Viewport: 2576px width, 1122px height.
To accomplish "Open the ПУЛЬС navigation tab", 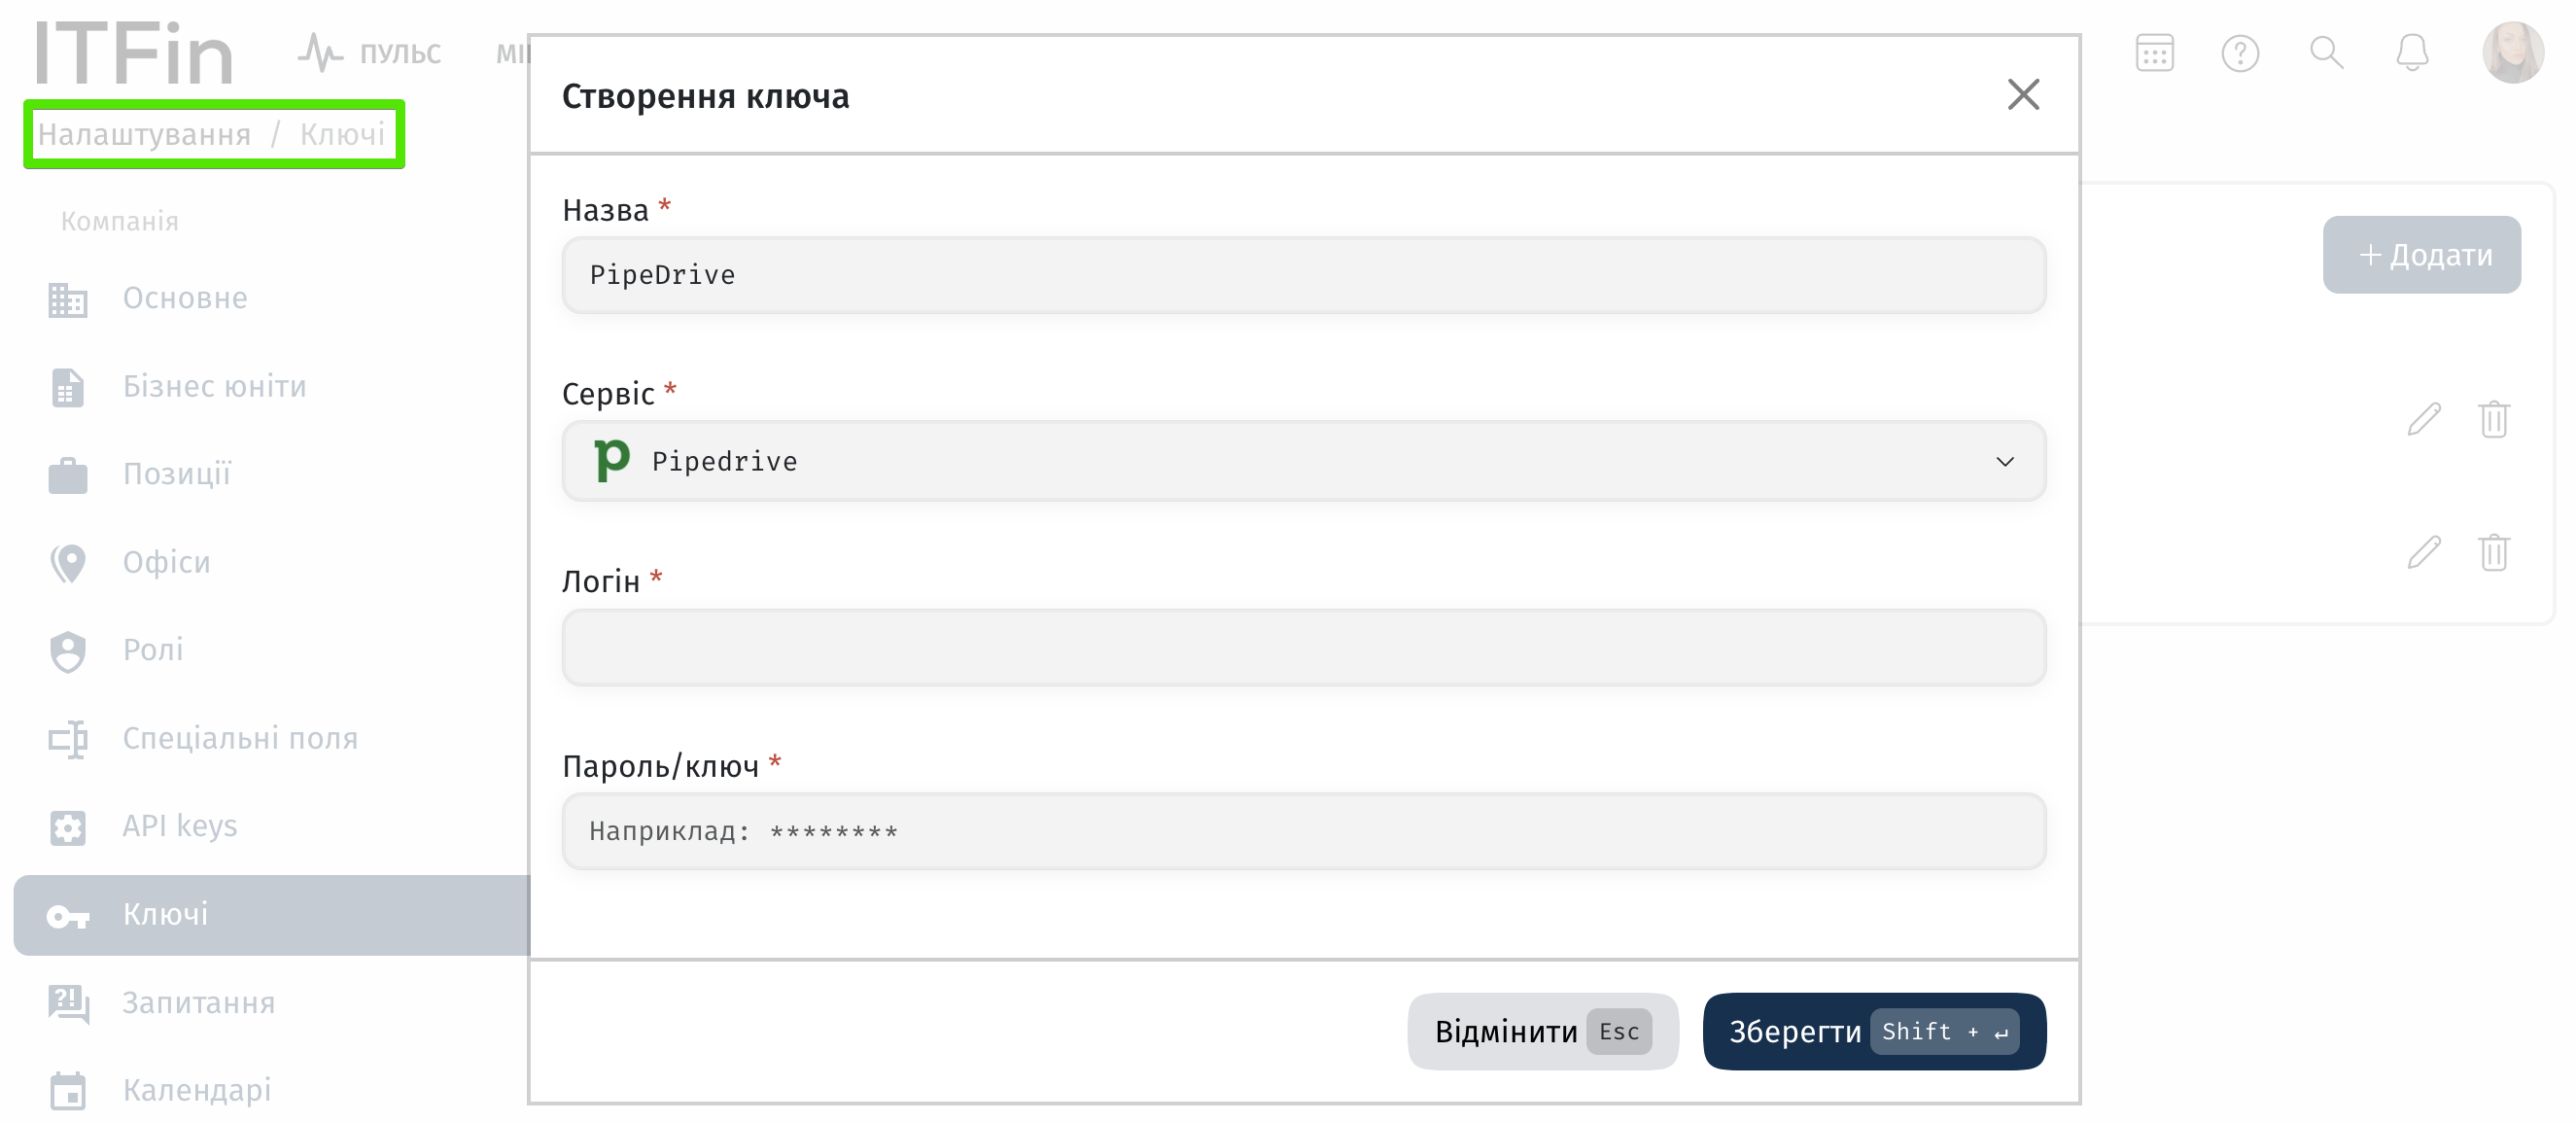I will tap(370, 53).
